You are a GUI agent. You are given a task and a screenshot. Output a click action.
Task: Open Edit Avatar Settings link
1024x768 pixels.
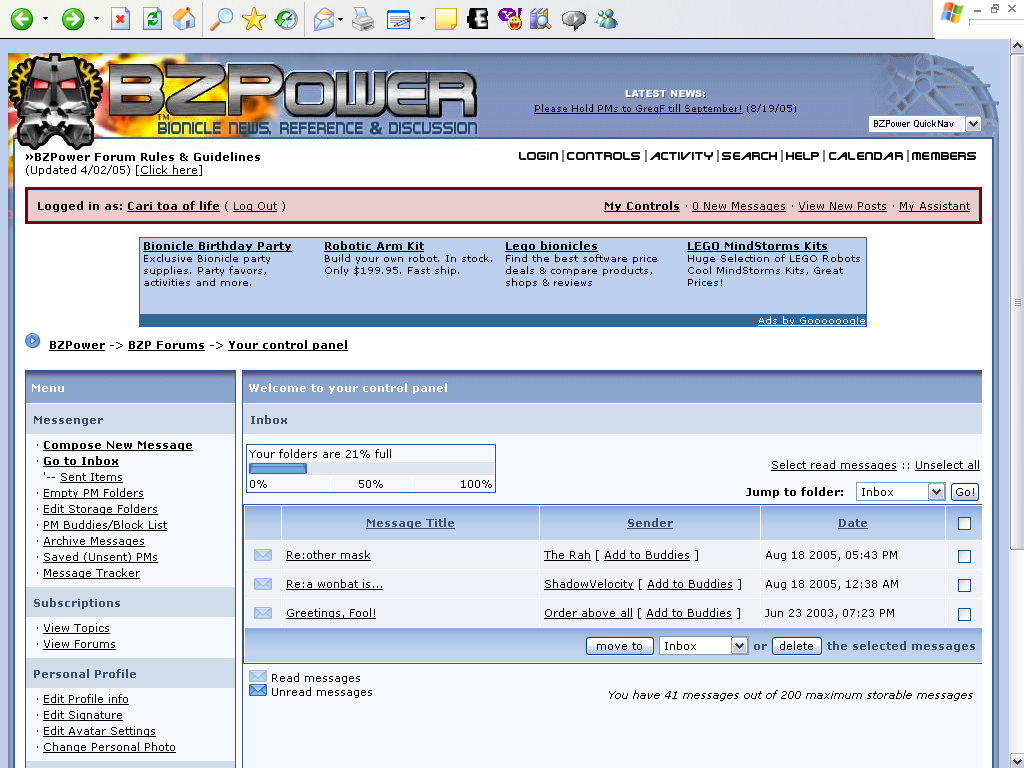point(99,731)
